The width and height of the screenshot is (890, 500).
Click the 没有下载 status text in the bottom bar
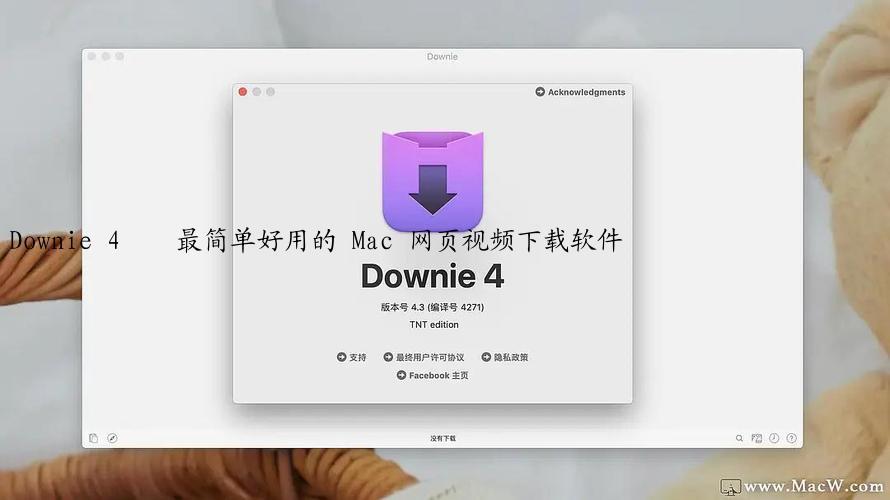(x=443, y=438)
